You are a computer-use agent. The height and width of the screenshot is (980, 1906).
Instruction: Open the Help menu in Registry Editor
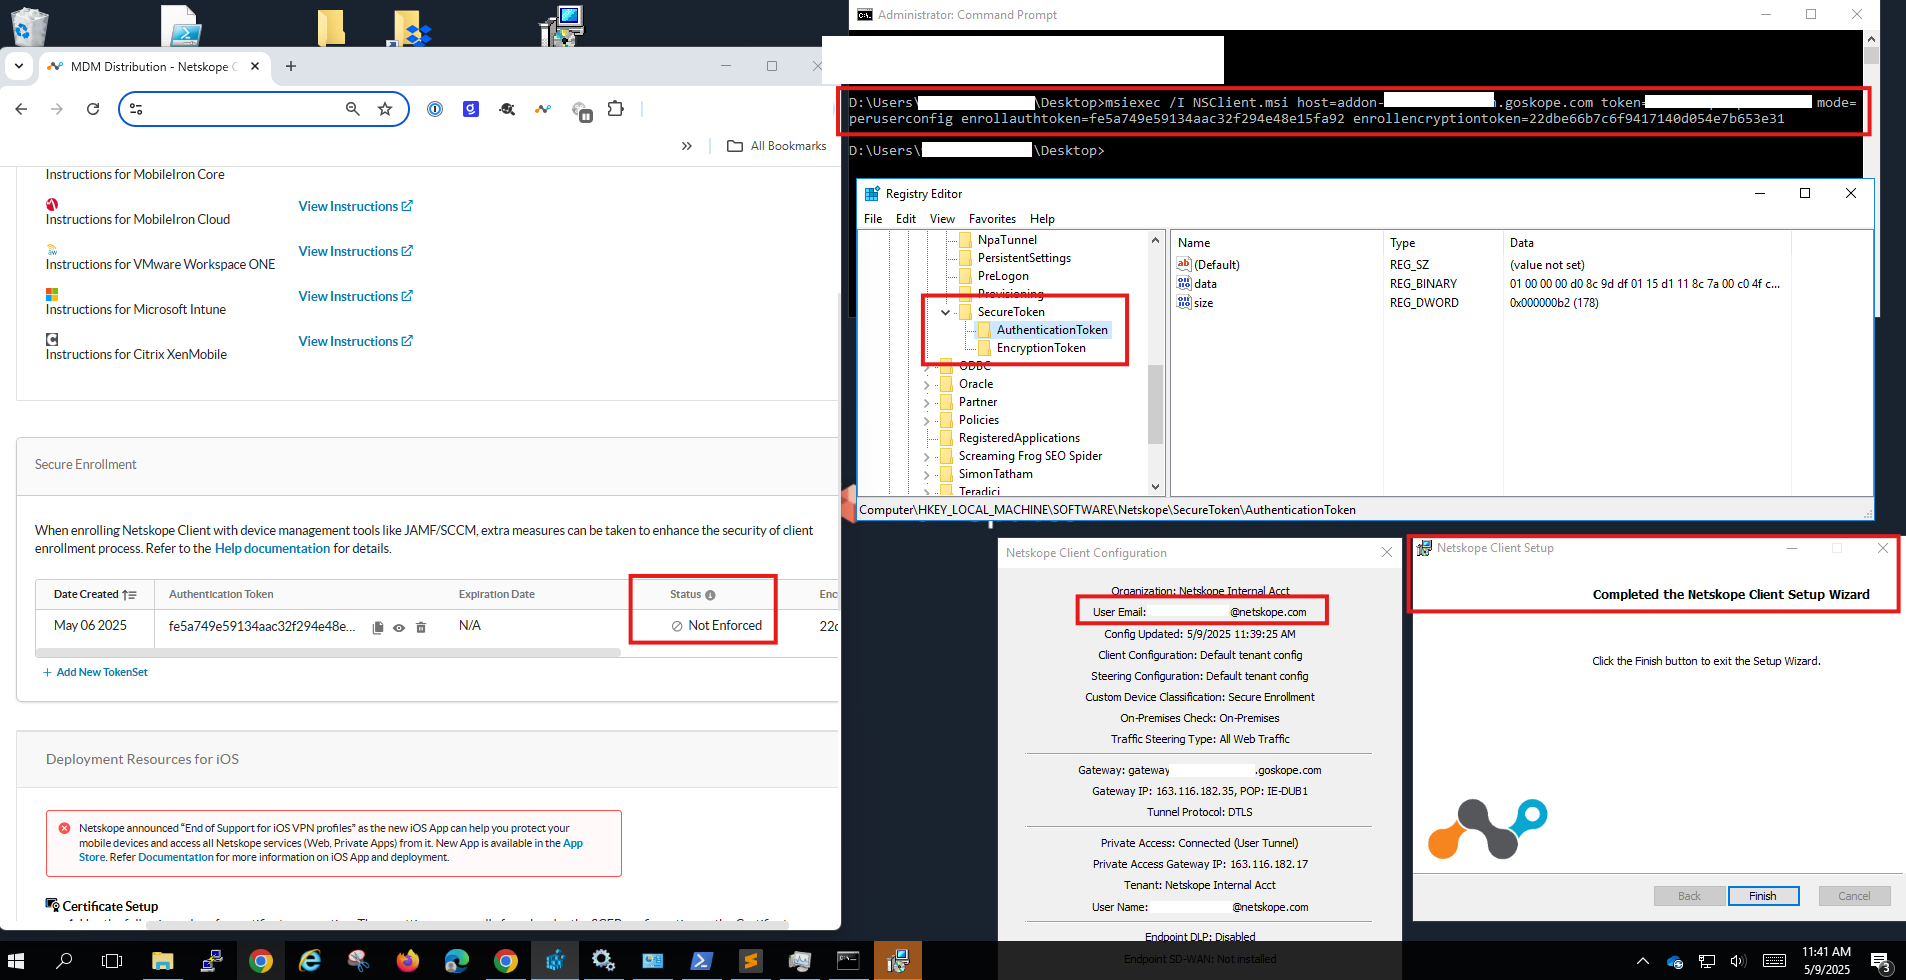tap(1042, 219)
